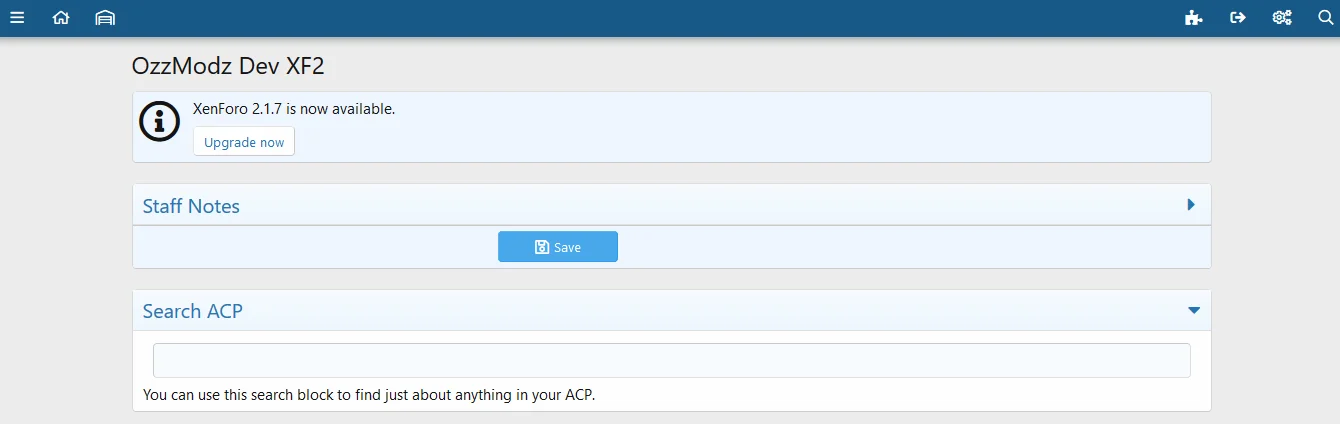Click the Search ACP heading
1340x424 pixels.
pyautogui.click(x=193, y=311)
